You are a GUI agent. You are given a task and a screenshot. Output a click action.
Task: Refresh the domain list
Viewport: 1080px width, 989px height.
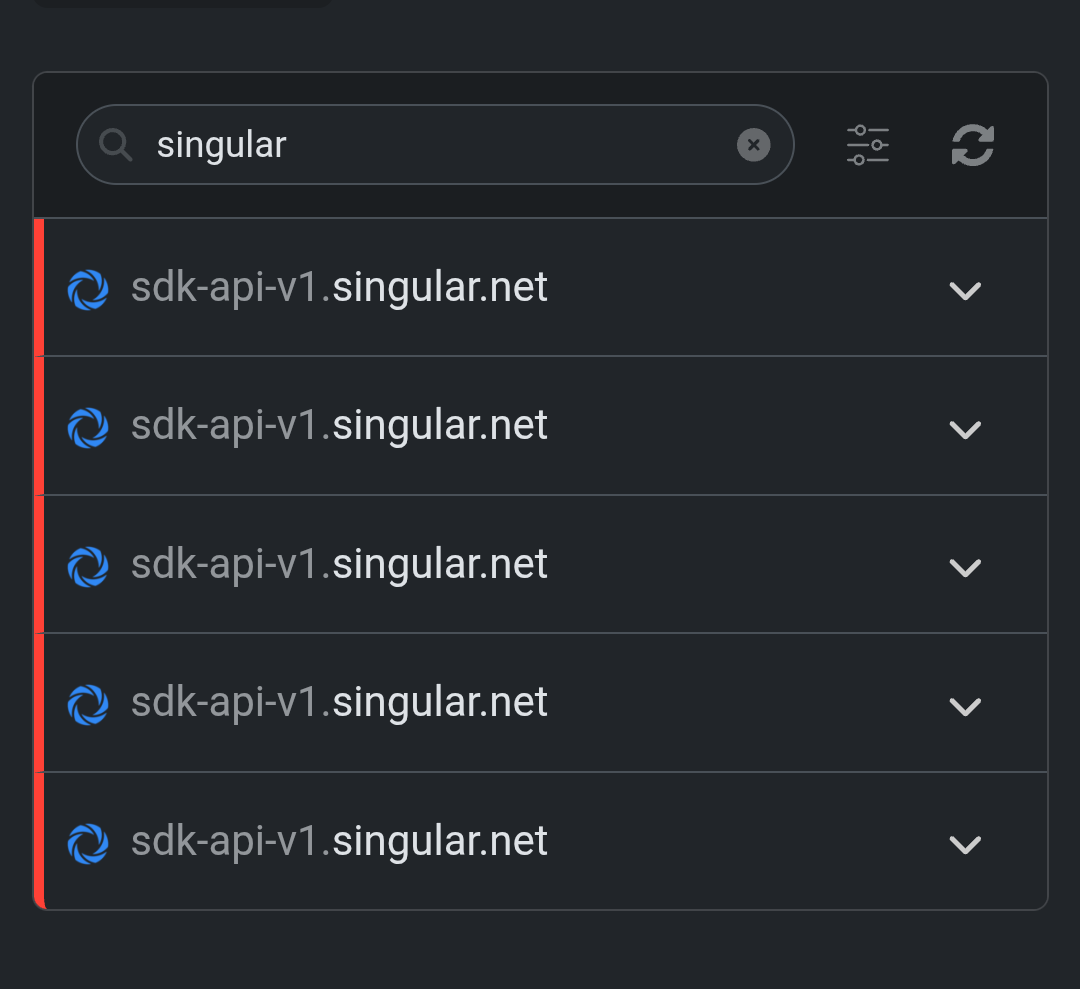tap(972, 145)
